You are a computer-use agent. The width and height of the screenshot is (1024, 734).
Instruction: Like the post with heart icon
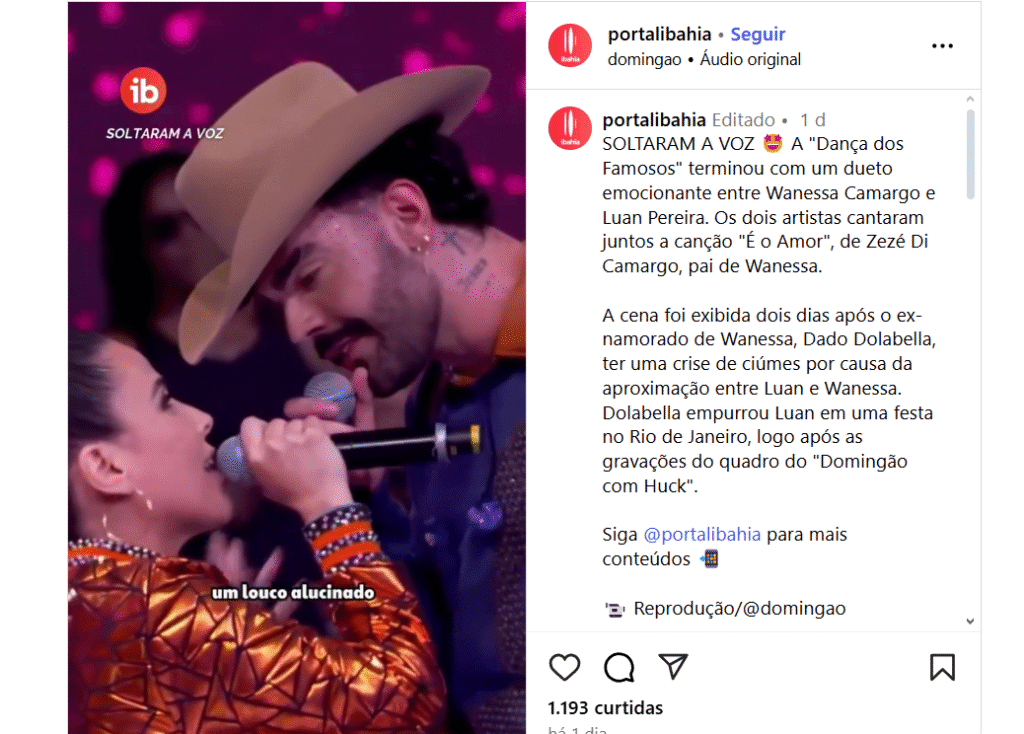(x=564, y=667)
